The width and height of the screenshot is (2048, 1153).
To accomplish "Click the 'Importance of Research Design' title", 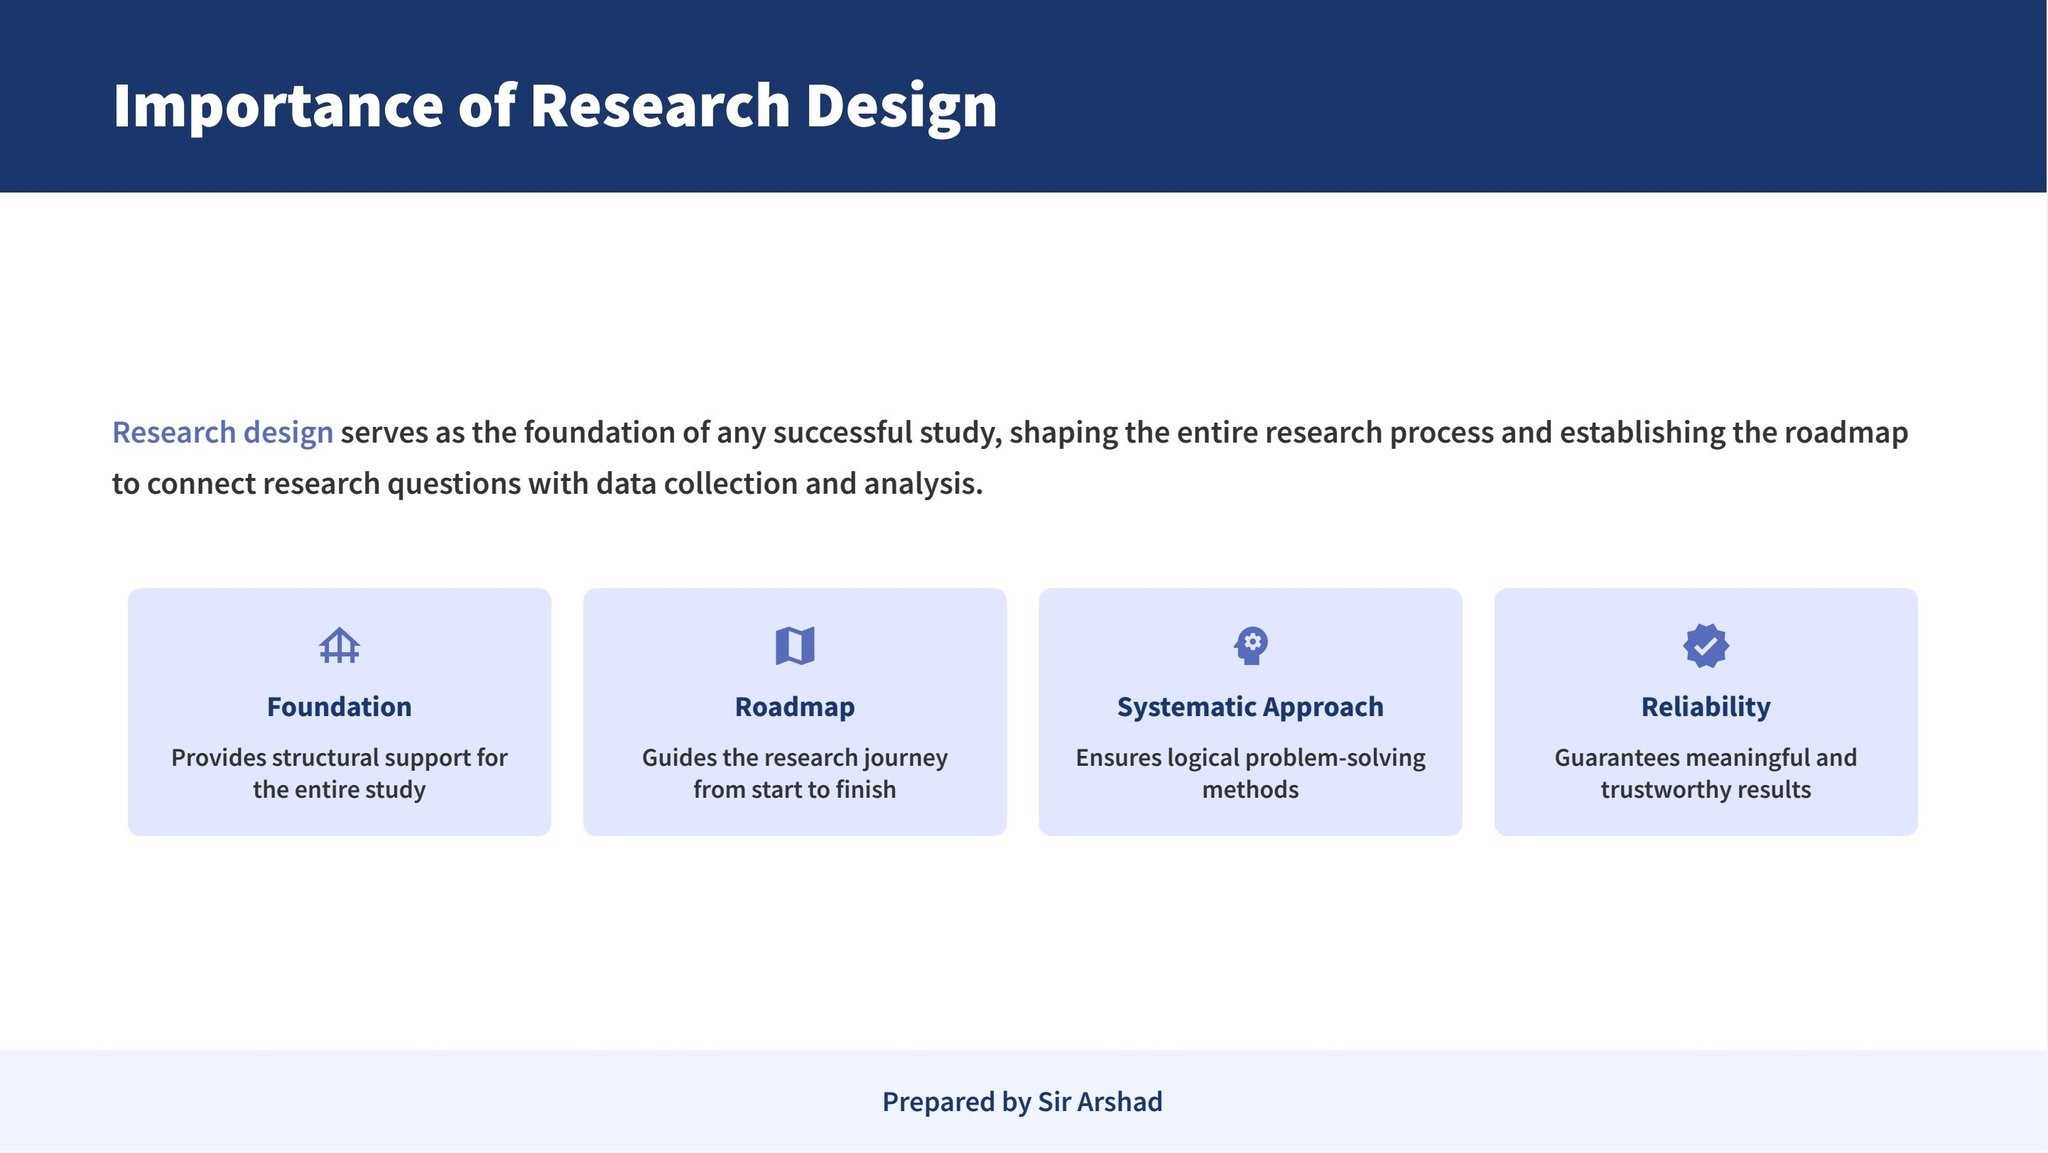I will click(x=555, y=105).
